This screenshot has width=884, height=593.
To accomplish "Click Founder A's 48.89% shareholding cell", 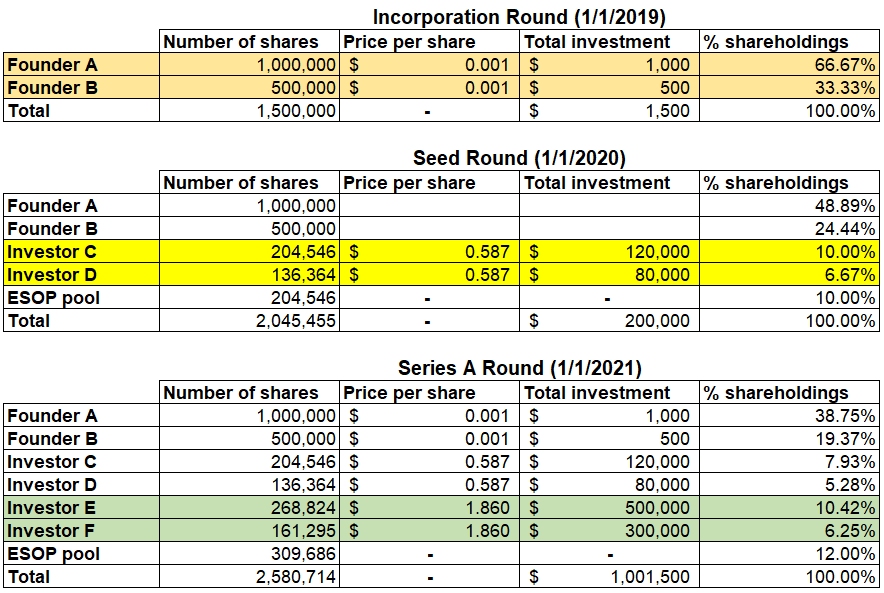I will [789, 206].
